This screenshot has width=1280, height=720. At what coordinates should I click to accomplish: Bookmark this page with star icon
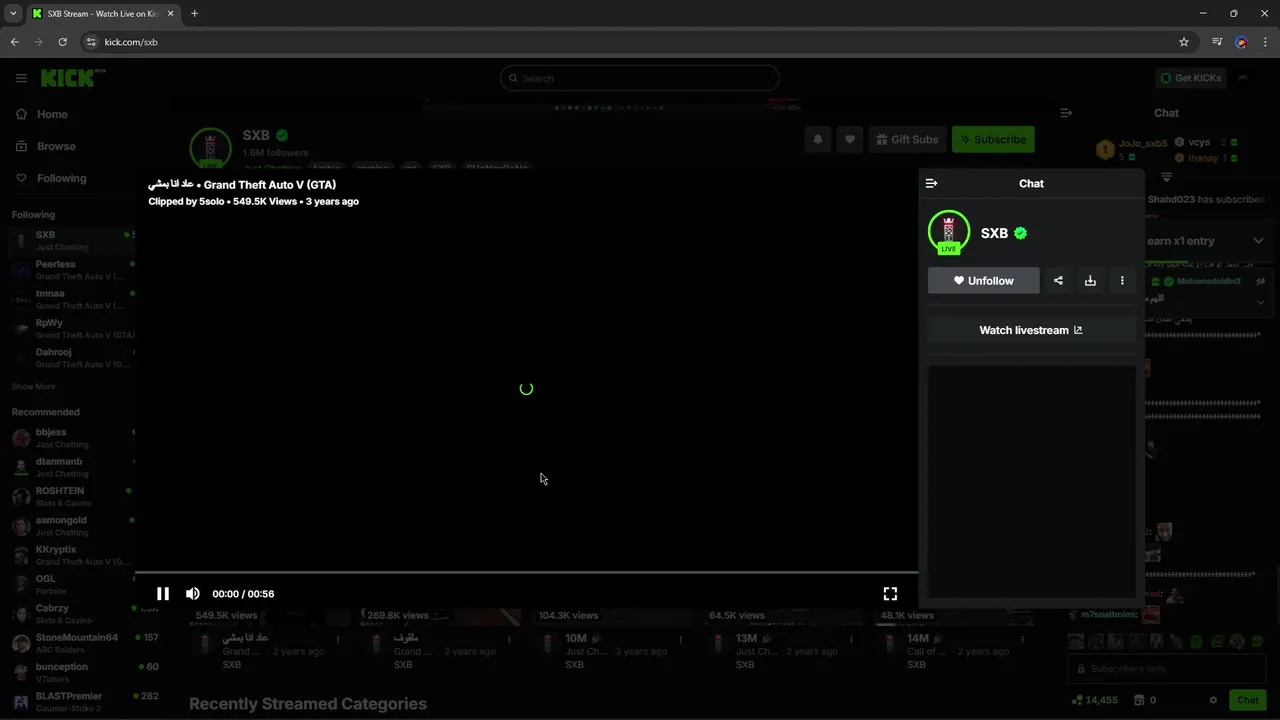1184,42
